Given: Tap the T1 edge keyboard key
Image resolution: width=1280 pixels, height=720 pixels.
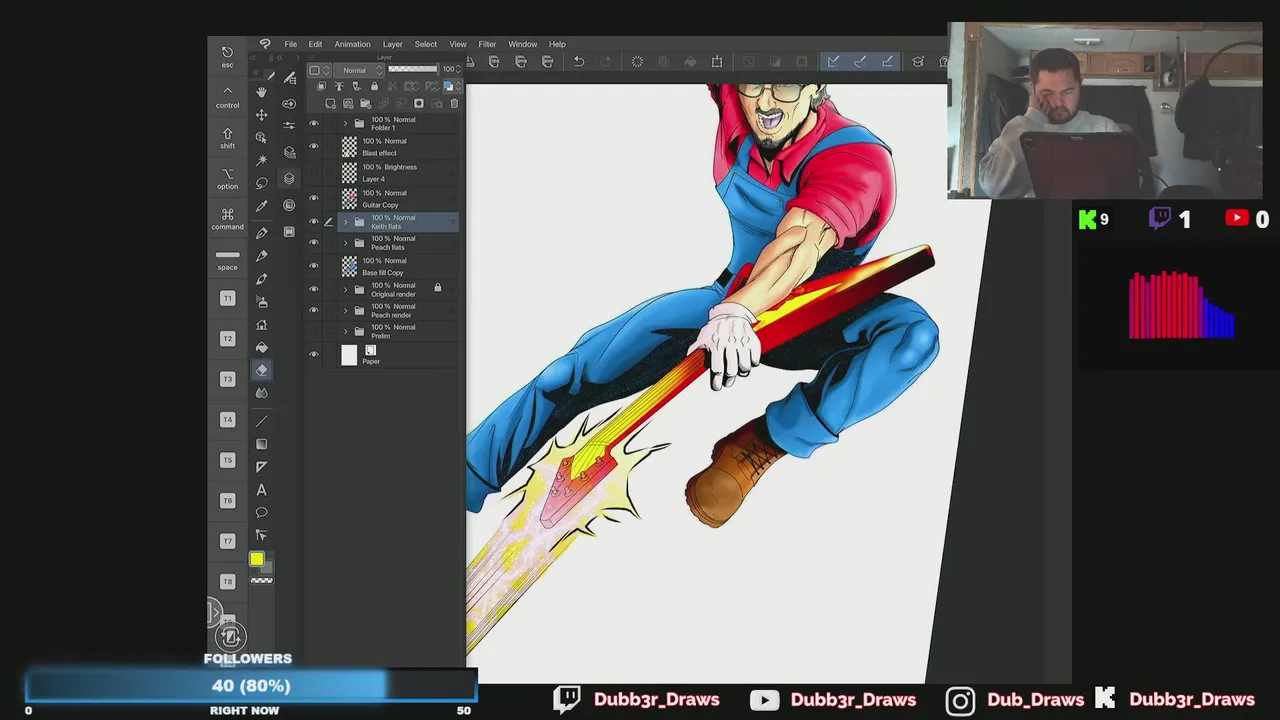Looking at the screenshot, I should pyautogui.click(x=228, y=298).
